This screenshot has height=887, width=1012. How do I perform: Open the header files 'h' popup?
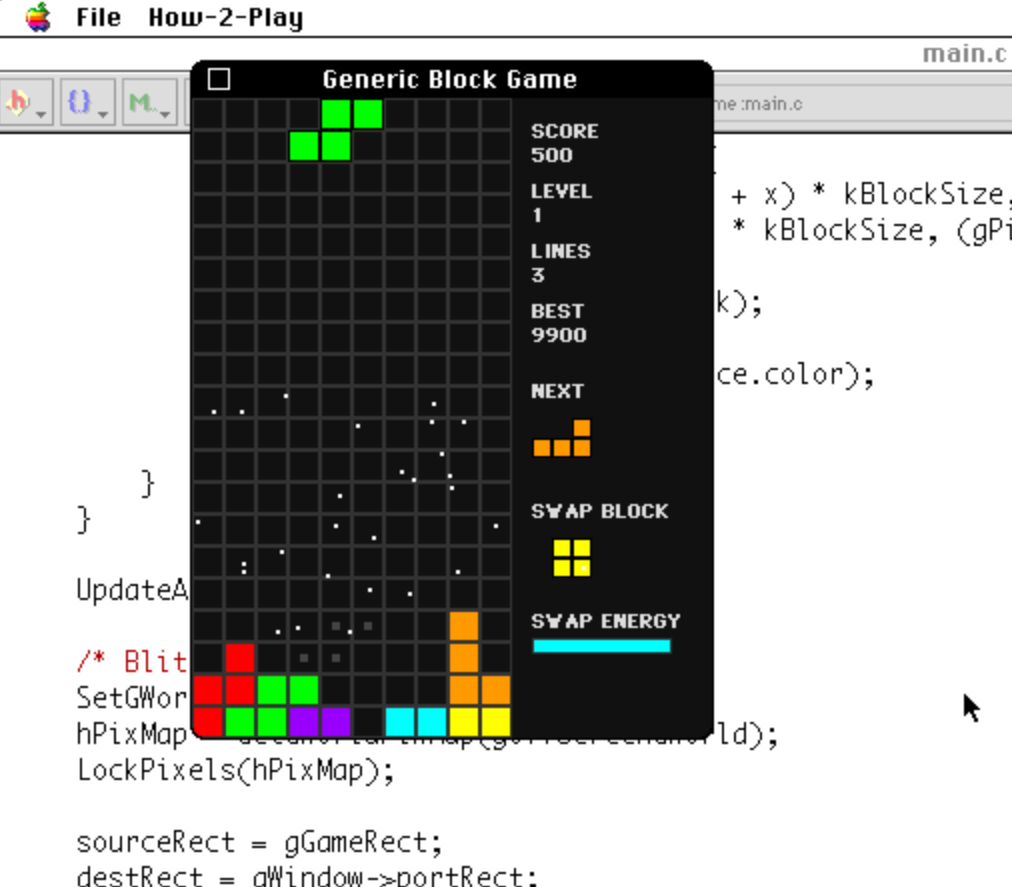click(x=25, y=103)
